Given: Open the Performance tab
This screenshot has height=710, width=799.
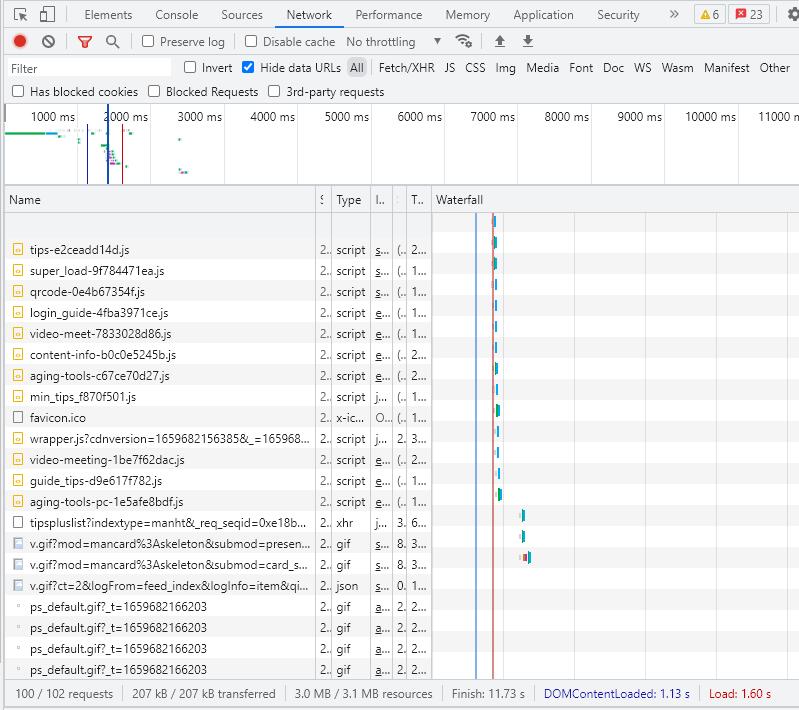Looking at the screenshot, I should coord(388,15).
